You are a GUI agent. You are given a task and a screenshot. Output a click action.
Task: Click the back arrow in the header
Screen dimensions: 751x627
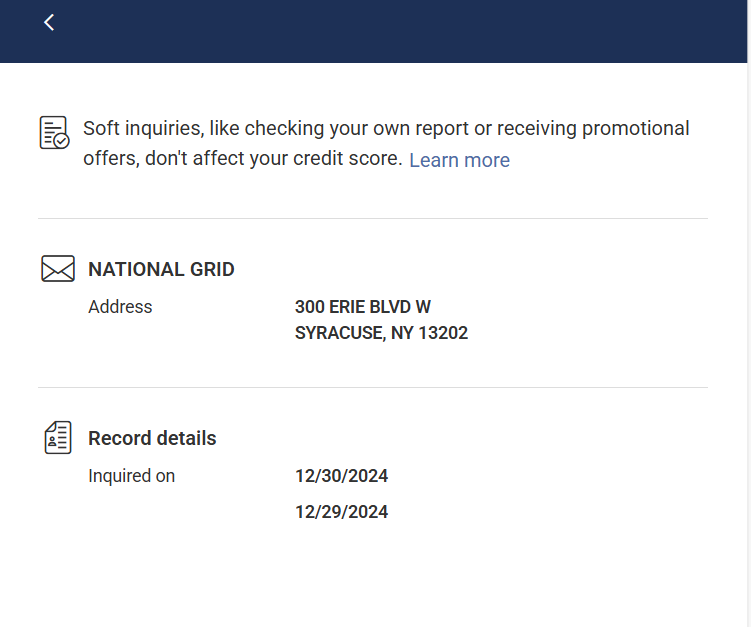click(x=49, y=23)
